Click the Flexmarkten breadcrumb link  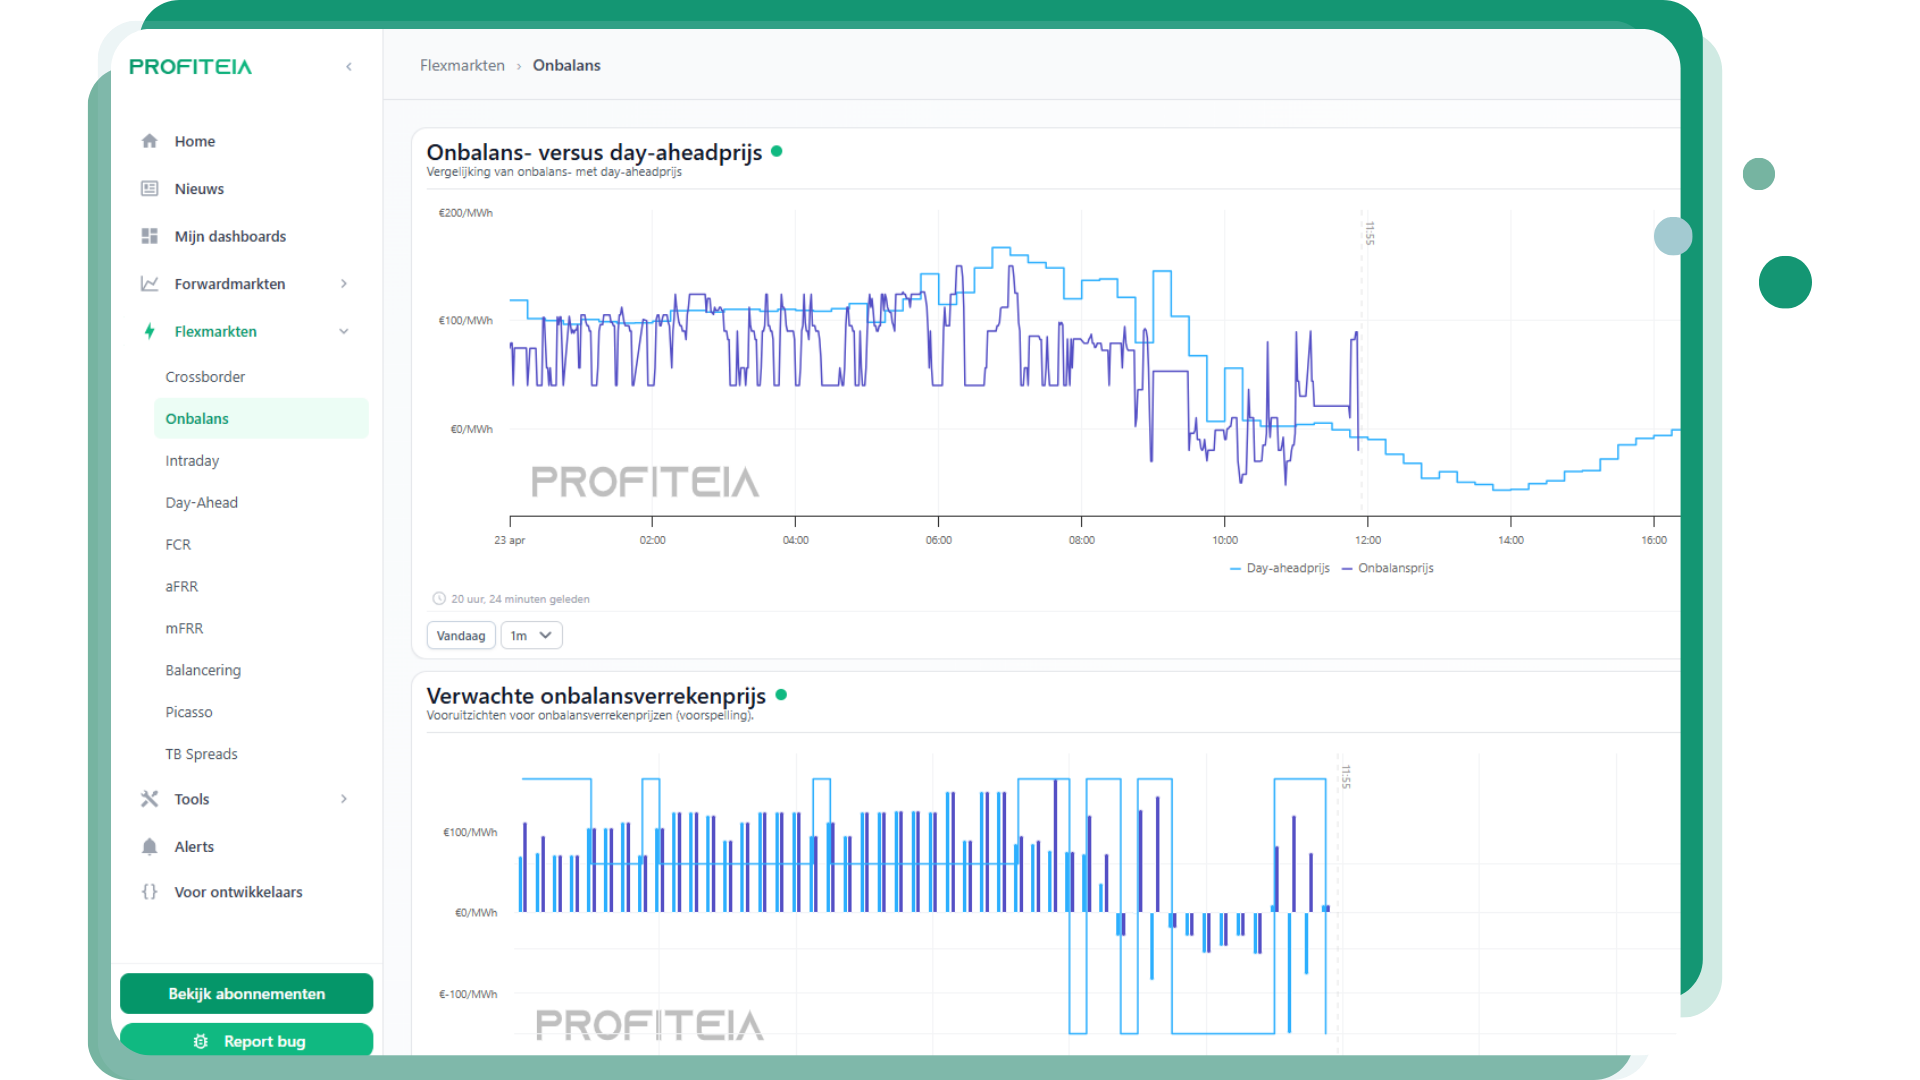462,66
